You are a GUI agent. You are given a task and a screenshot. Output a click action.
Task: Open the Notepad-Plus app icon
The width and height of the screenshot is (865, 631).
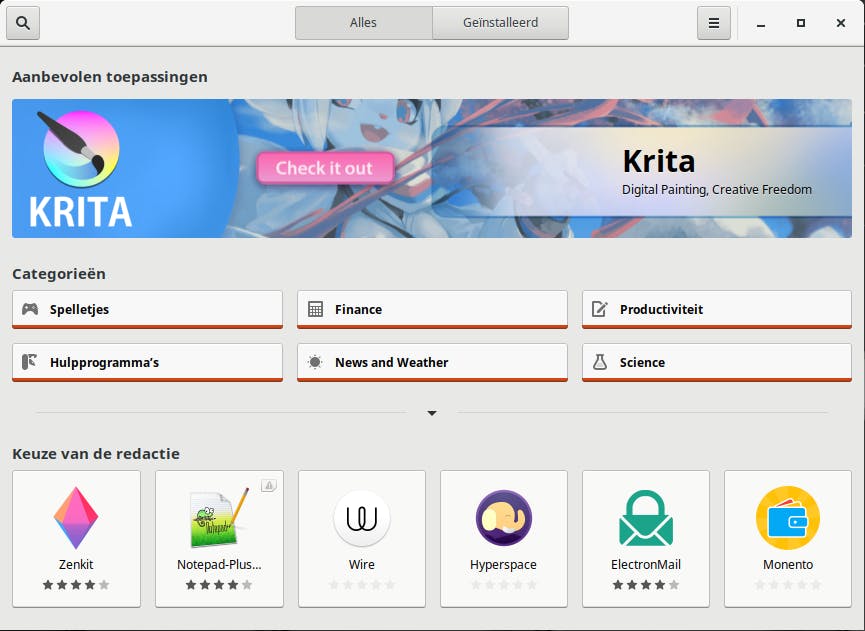(219, 518)
